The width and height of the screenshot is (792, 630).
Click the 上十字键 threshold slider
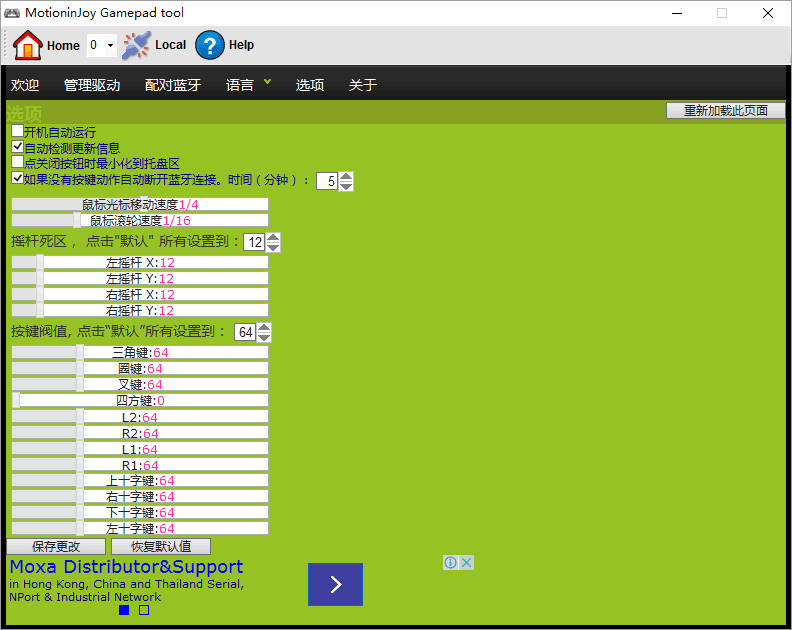(140, 480)
